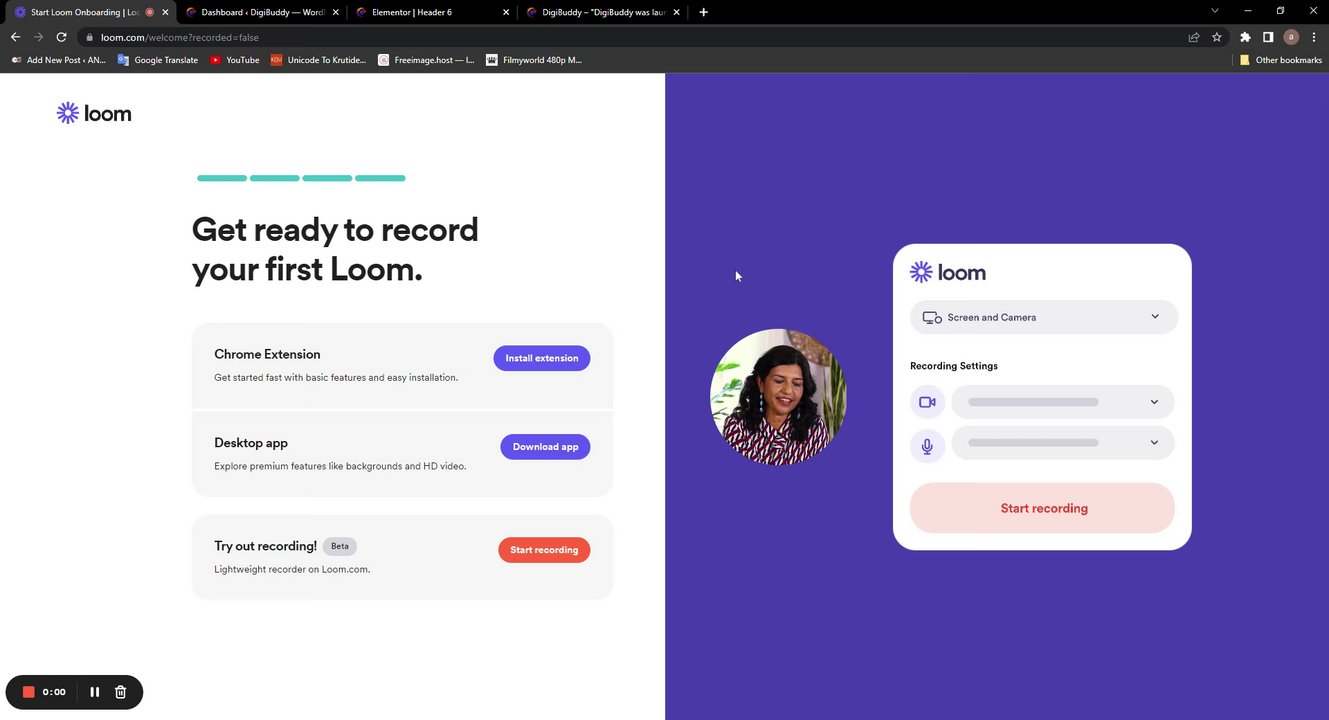Click the presenter camera bubble thumbnail
The width and height of the screenshot is (1329, 720).
tap(778, 397)
